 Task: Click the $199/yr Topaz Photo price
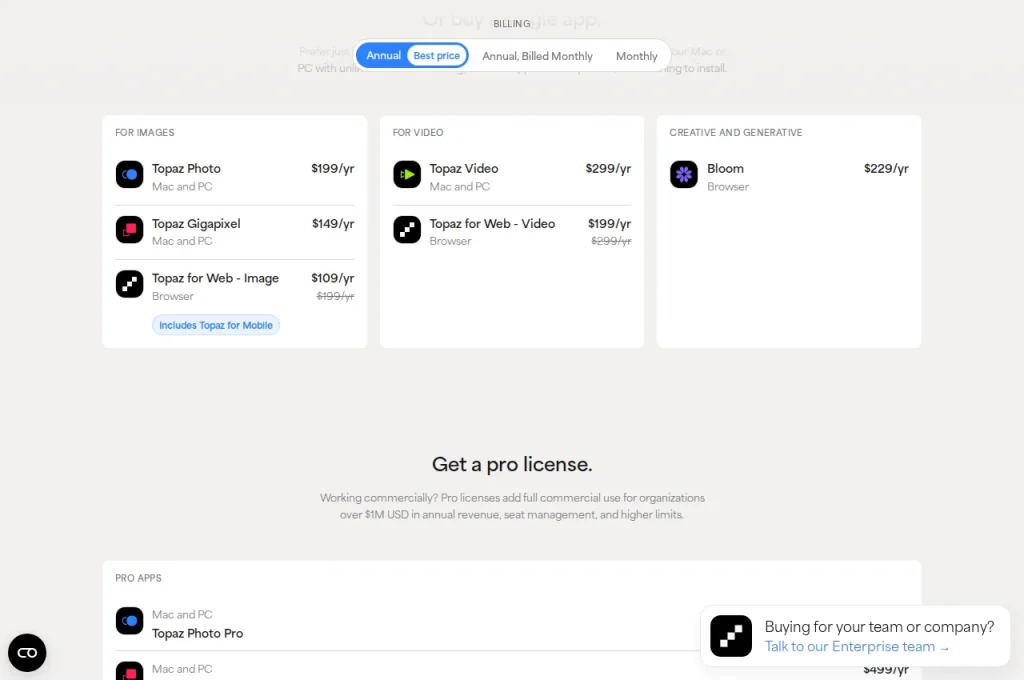point(332,169)
